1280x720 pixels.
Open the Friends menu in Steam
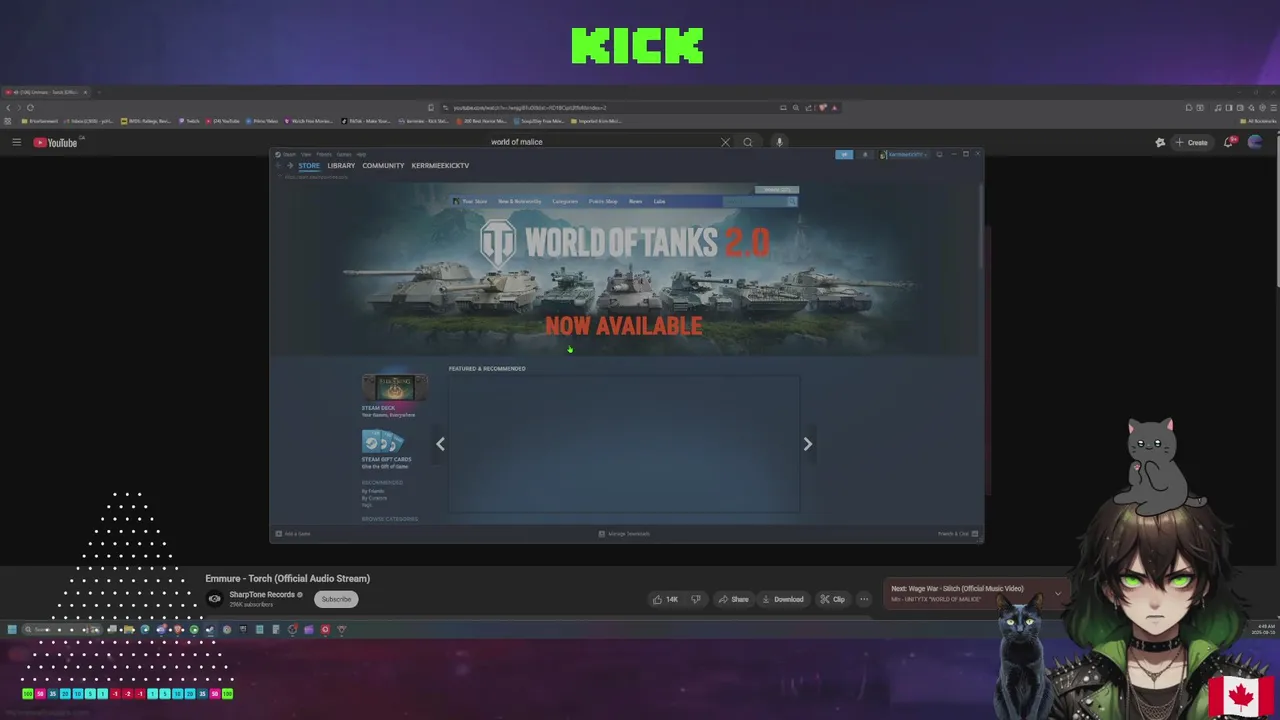pyautogui.click(x=324, y=154)
